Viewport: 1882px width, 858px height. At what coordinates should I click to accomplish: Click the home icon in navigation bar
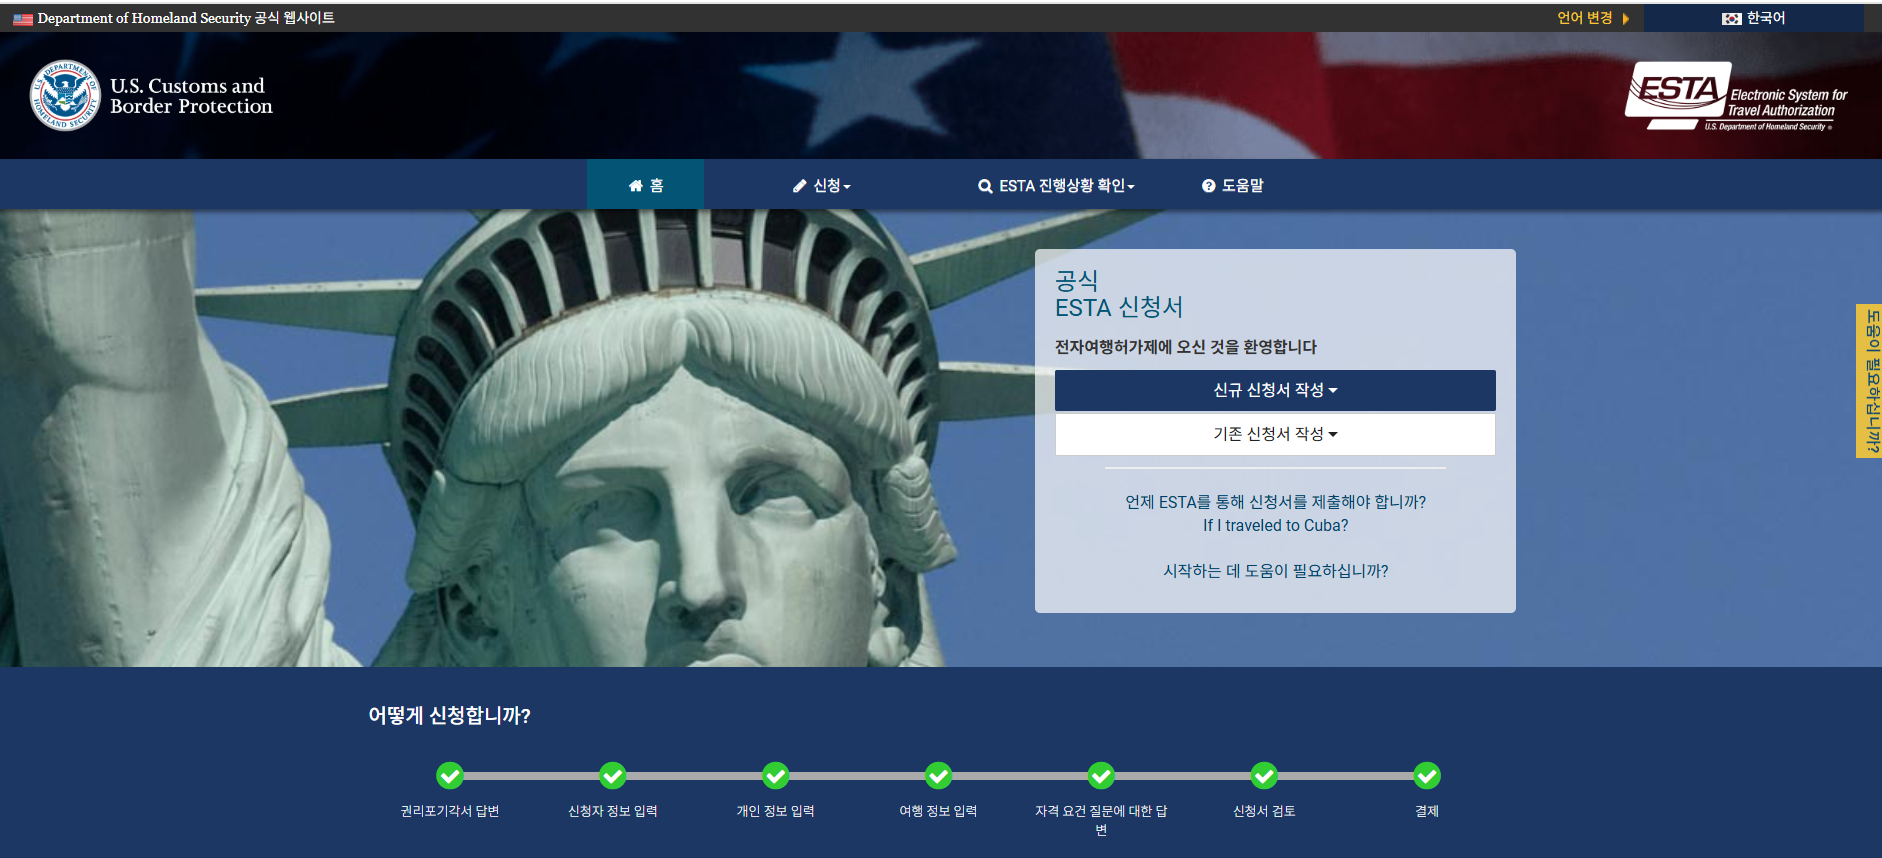[635, 186]
